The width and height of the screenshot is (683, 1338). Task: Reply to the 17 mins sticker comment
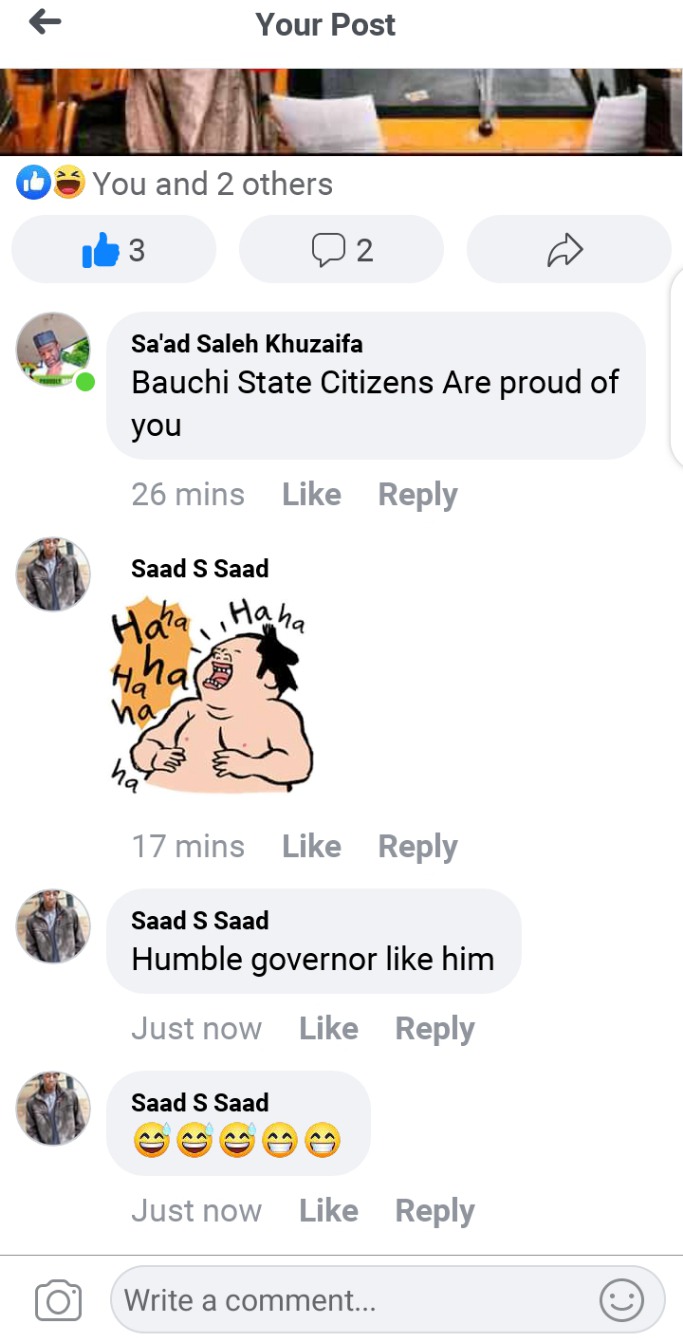coord(417,846)
